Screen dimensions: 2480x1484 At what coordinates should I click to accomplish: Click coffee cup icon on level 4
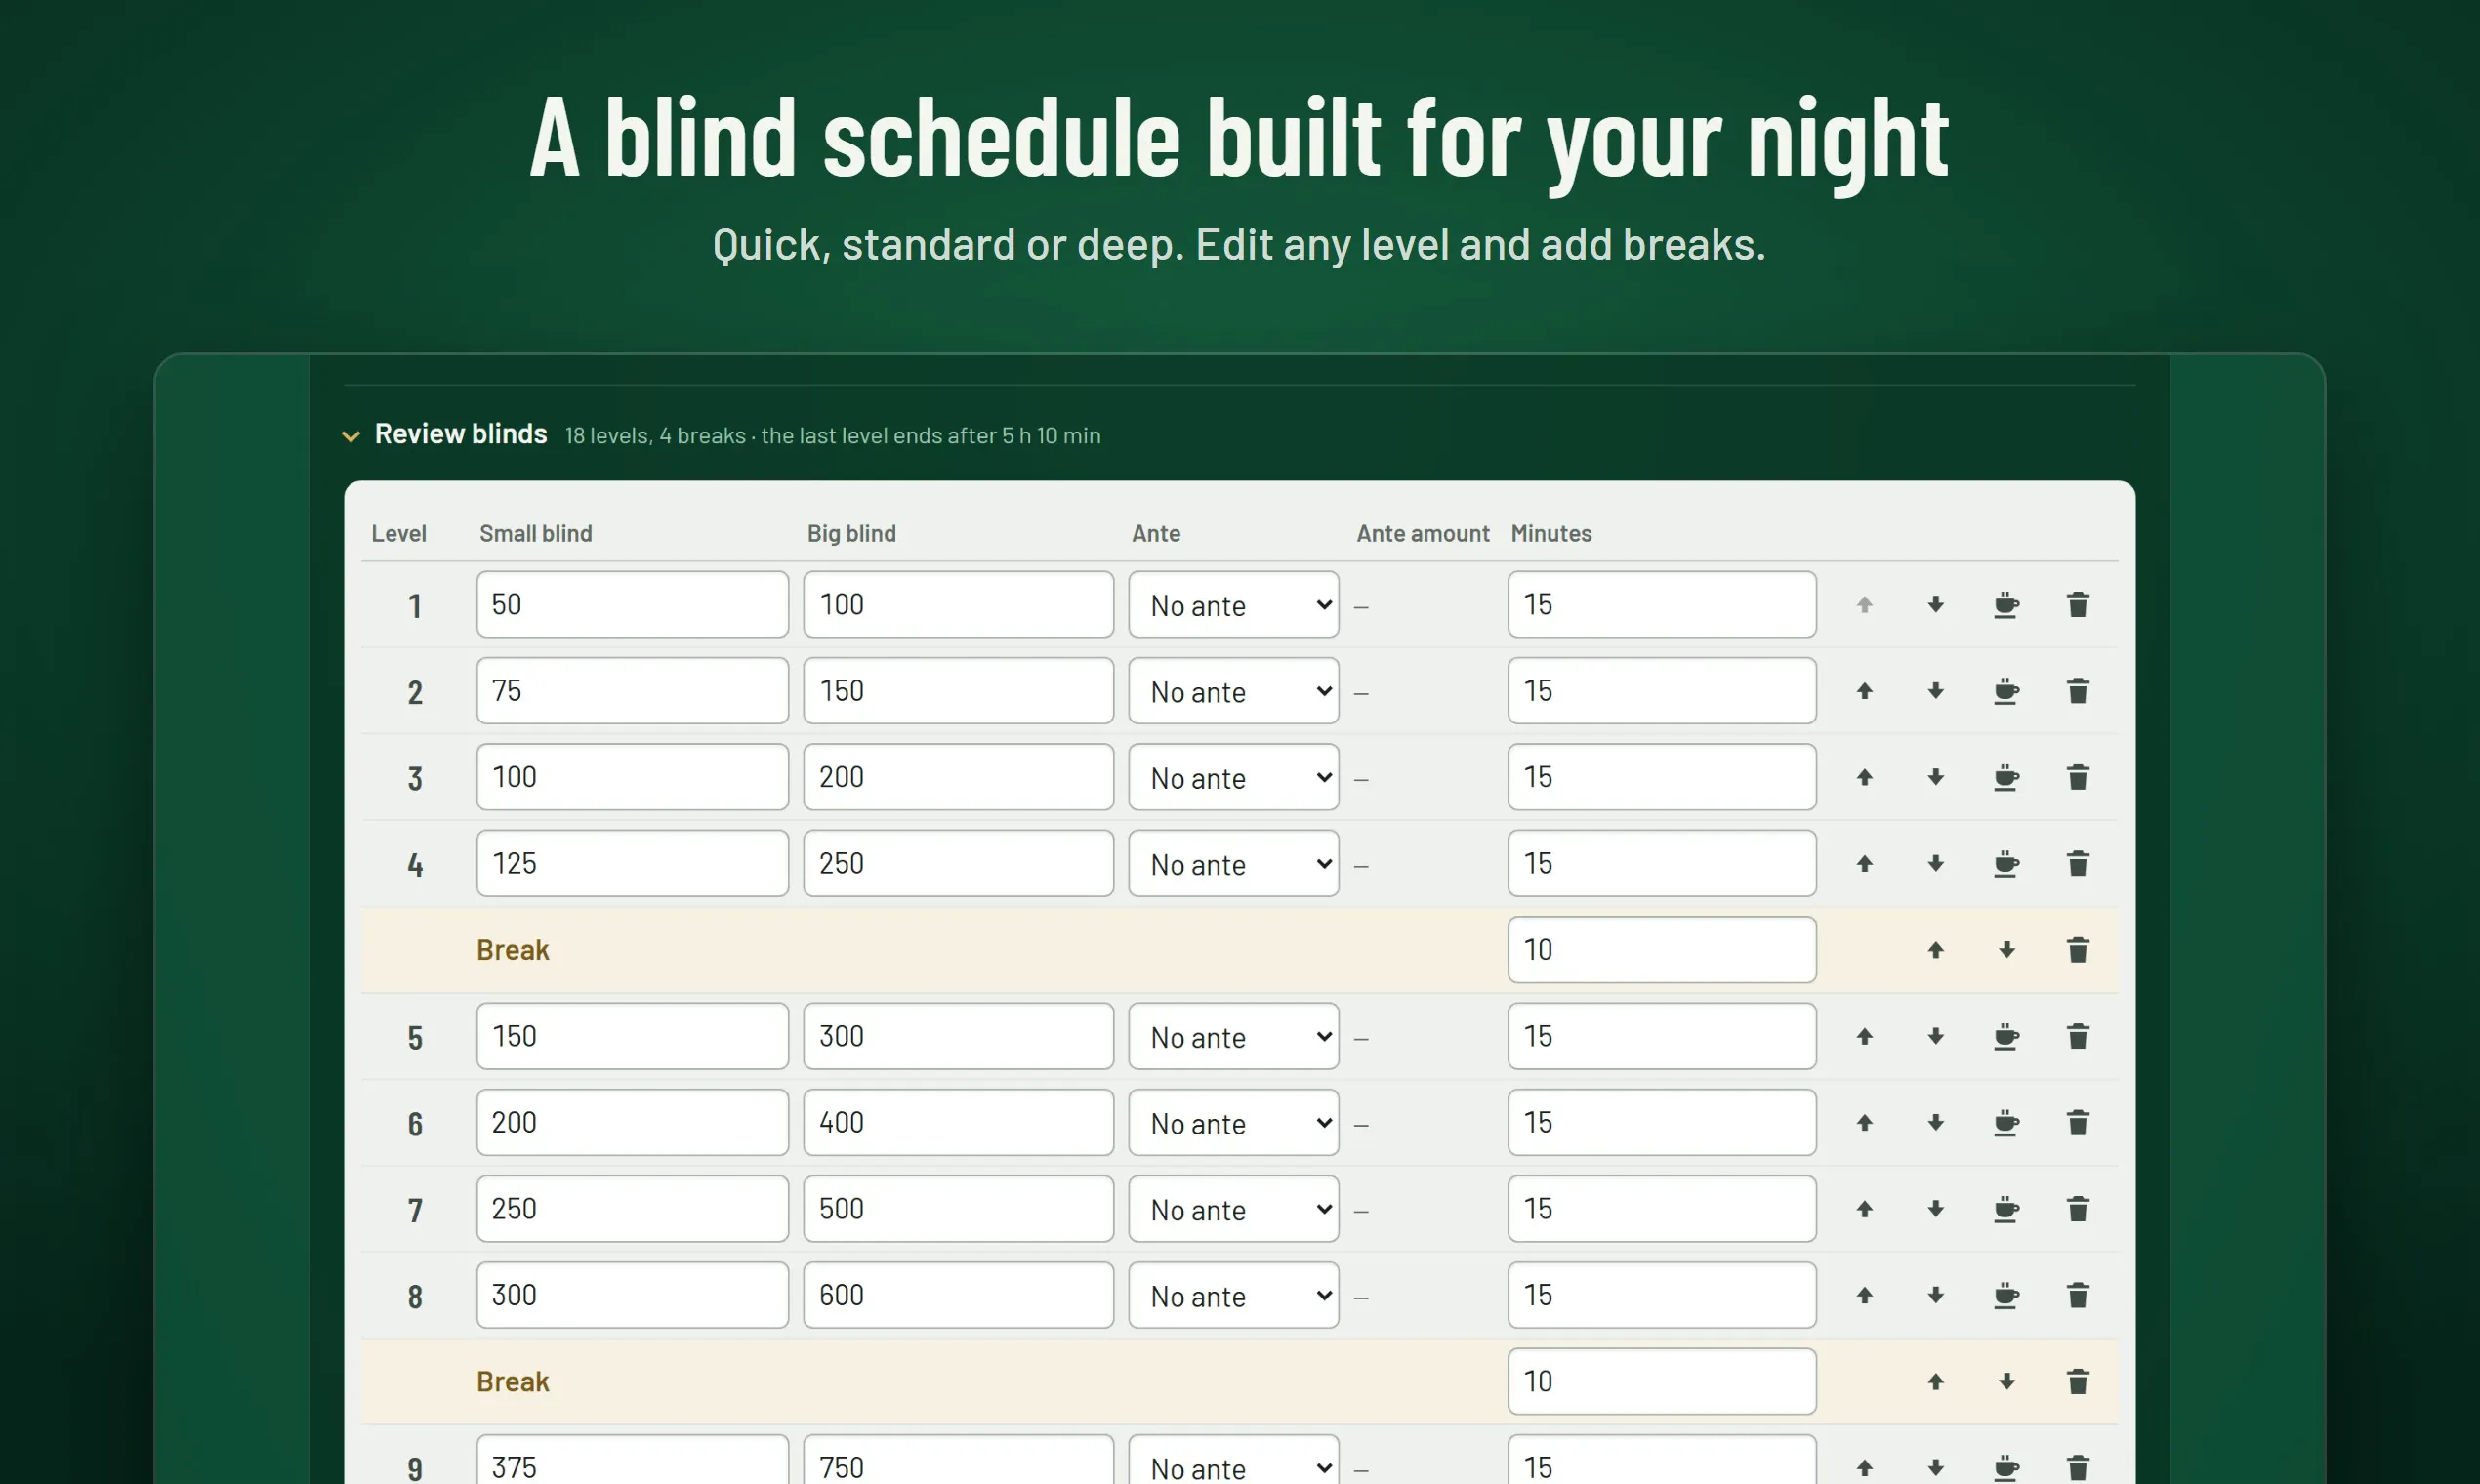(2006, 863)
